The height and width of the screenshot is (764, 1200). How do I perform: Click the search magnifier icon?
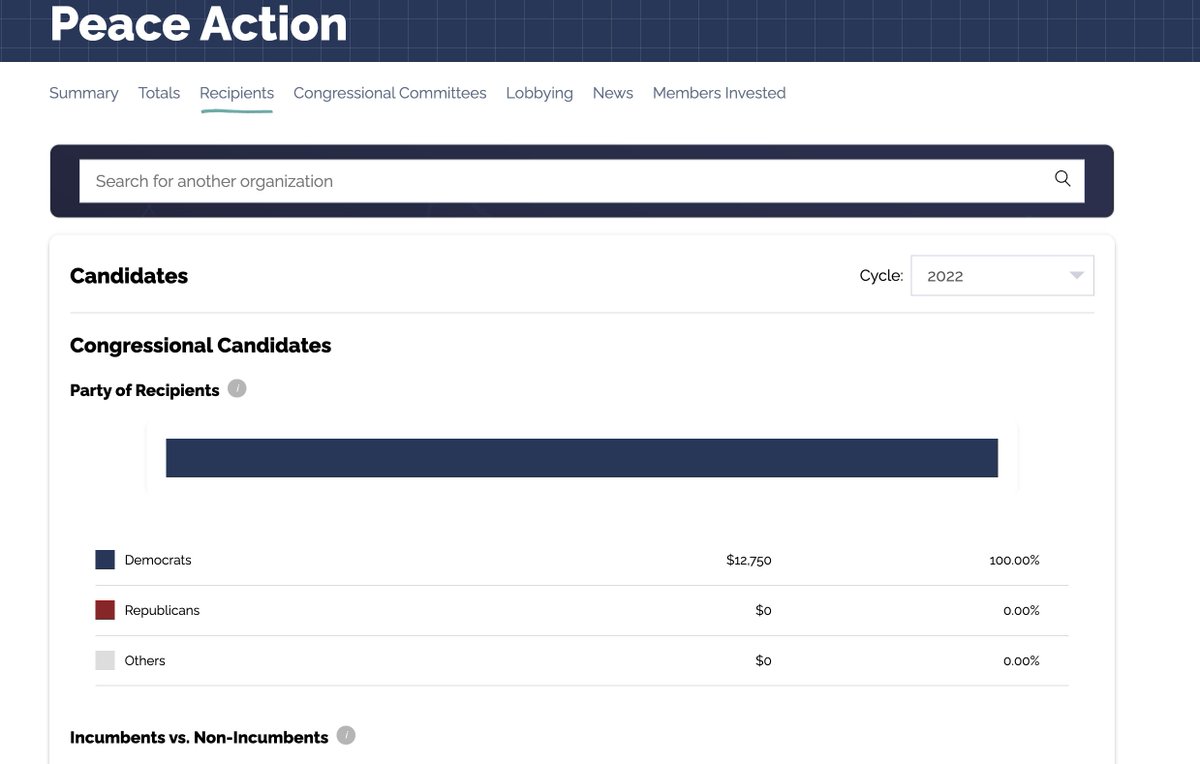1062,179
